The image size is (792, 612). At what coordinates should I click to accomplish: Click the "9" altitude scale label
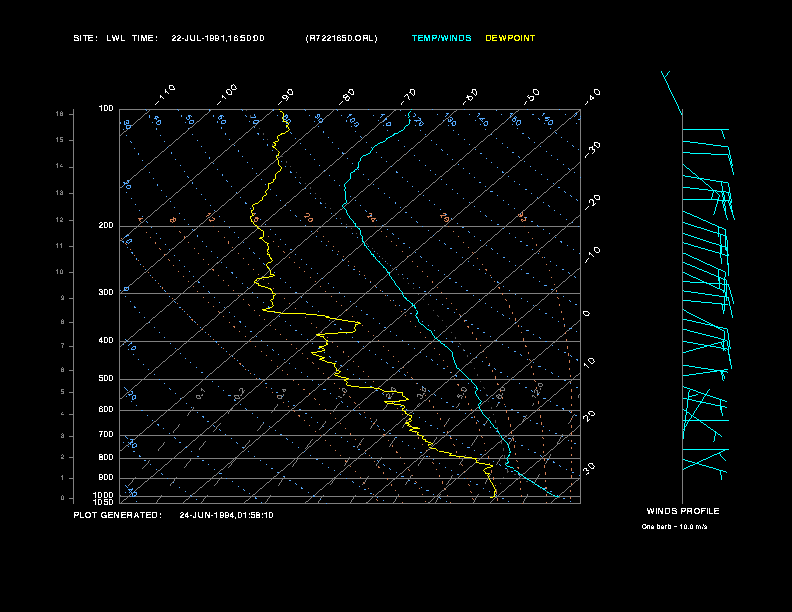coord(63,298)
